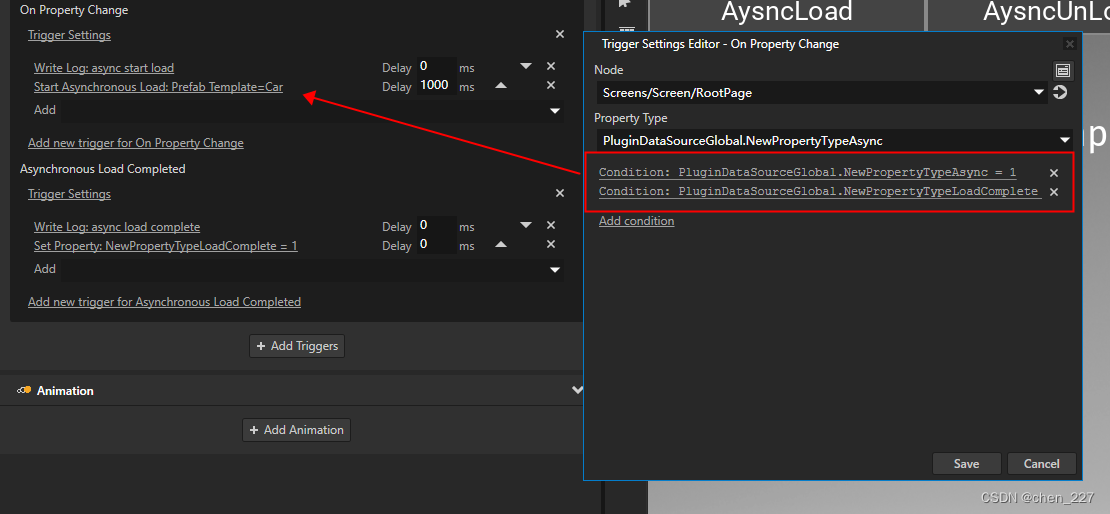Open 'Write Log: async load complete' action
Screen dimensions: 1110x514
(x=117, y=227)
